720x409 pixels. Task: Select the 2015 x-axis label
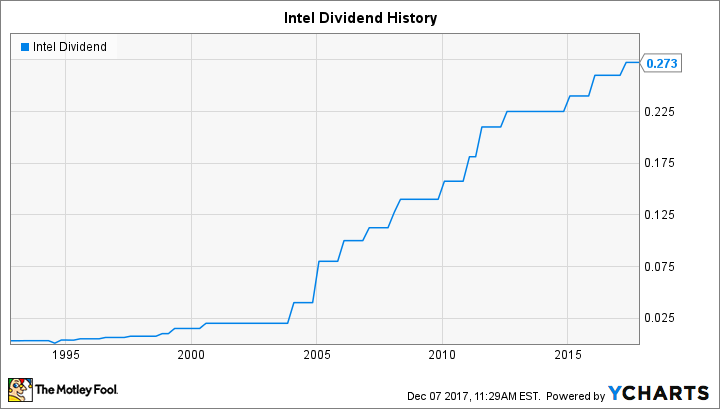tap(567, 354)
